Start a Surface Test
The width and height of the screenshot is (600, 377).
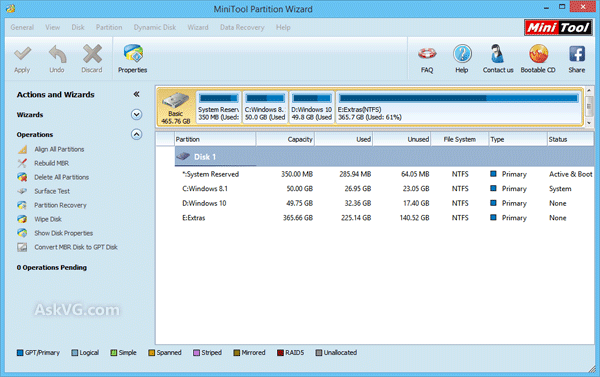52,191
